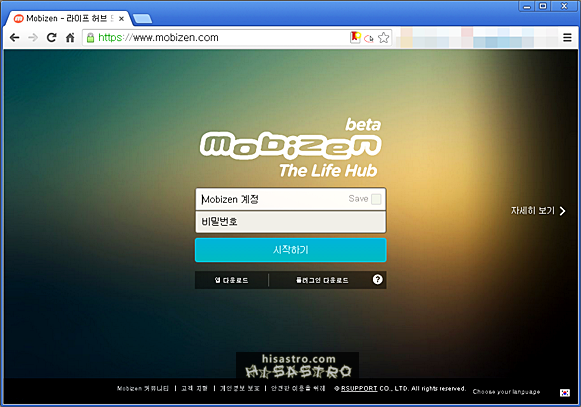This screenshot has width=581, height=407.
Task: Click the help question mark icon
Action: 377,279
